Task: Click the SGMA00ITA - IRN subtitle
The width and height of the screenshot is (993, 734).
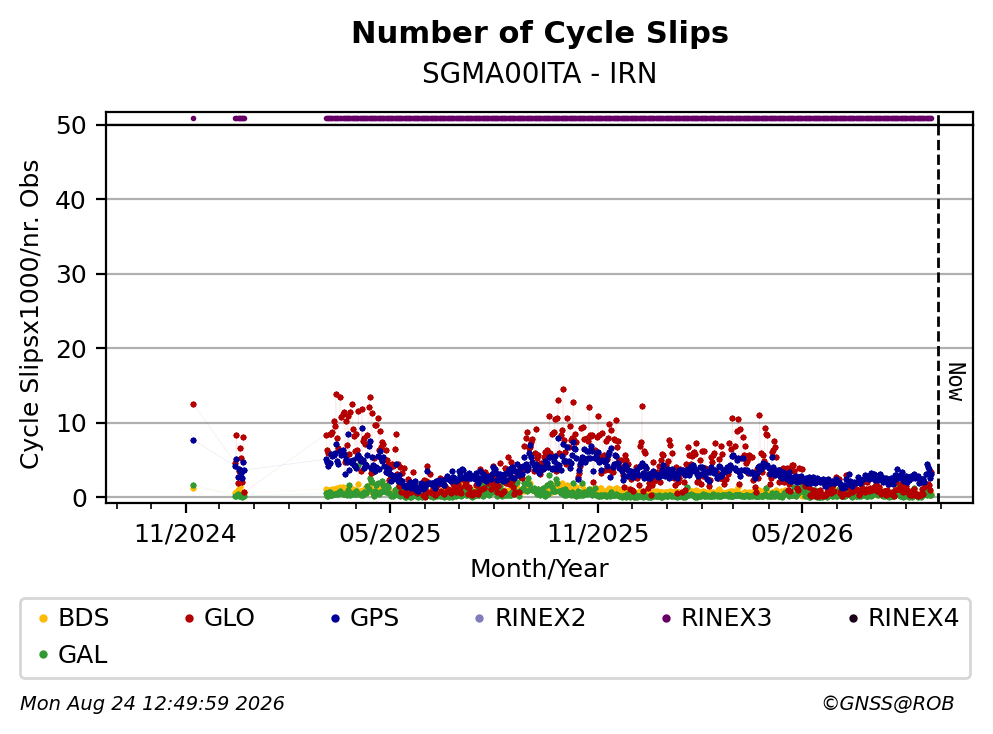Action: click(x=540, y=73)
